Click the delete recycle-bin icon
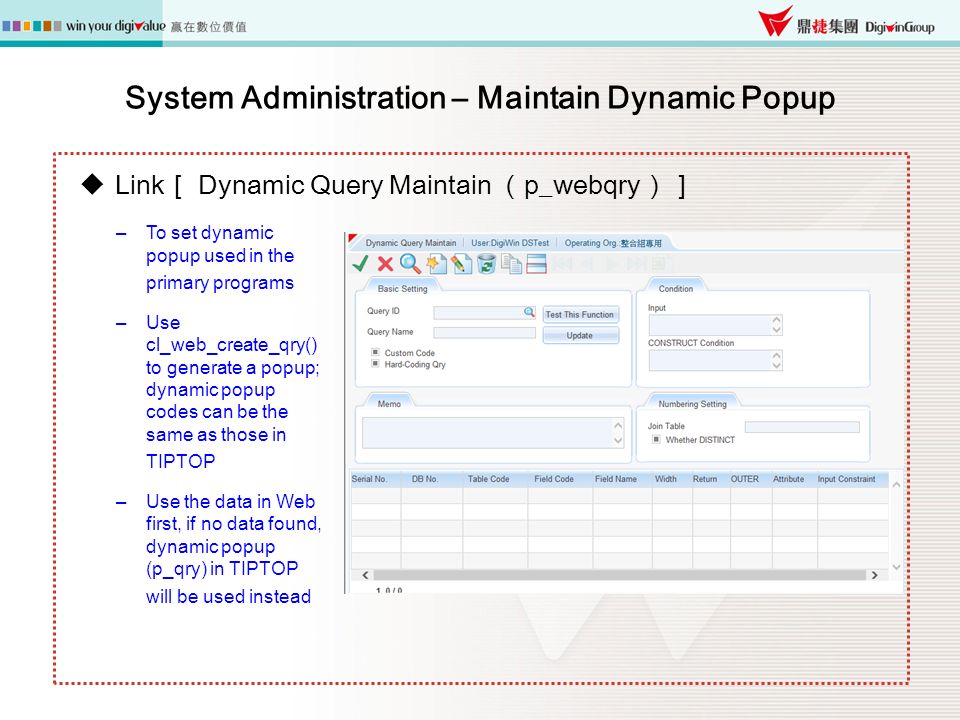 [486, 264]
